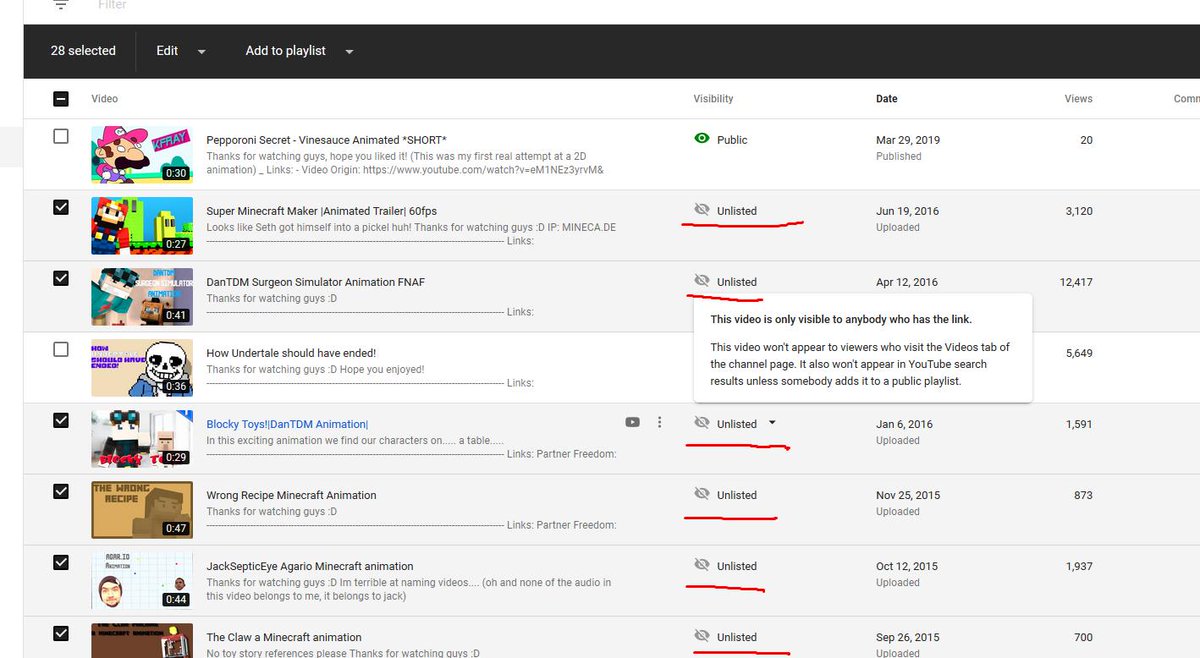Open Super Minecraft Maker Animated Trailer title
Viewport: 1200px width, 658px height.
[x=321, y=211]
